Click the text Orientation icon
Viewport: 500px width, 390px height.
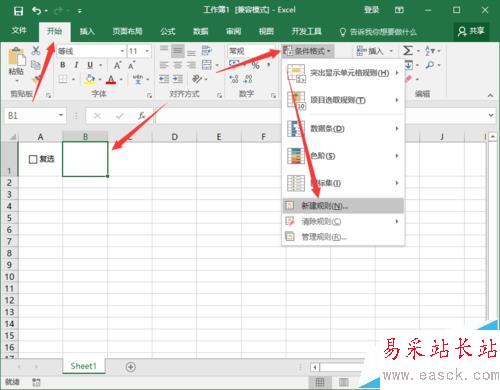[x=197, y=79]
